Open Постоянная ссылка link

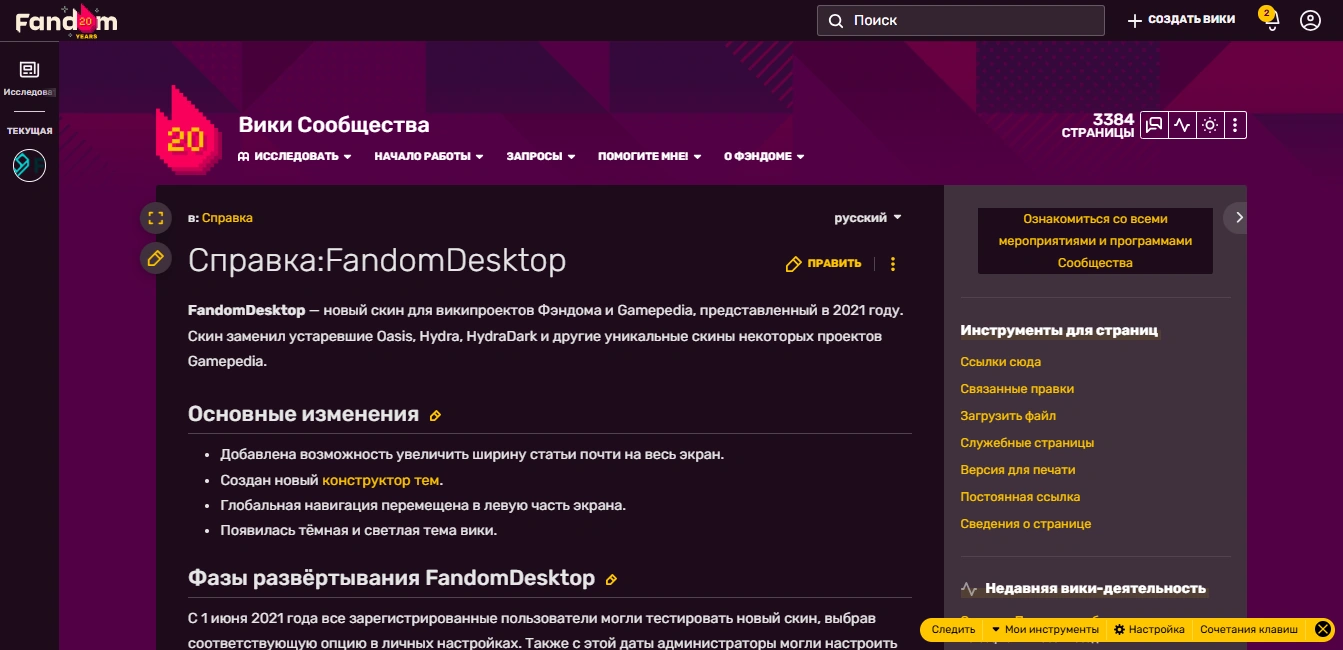pyautogui.click(x=1020, y=497)
